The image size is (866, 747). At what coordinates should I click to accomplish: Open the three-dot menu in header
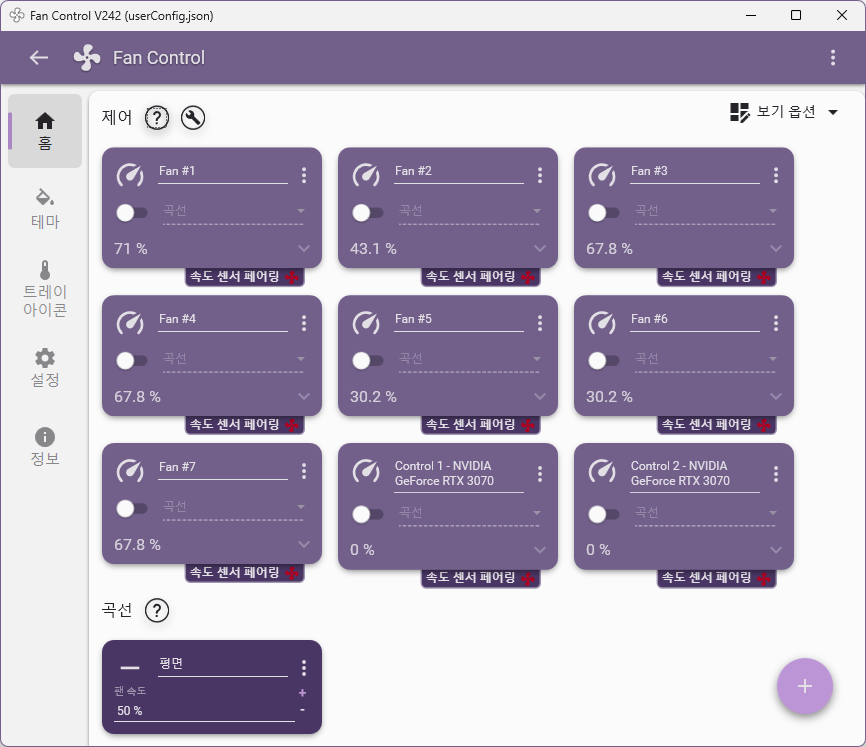833,58
